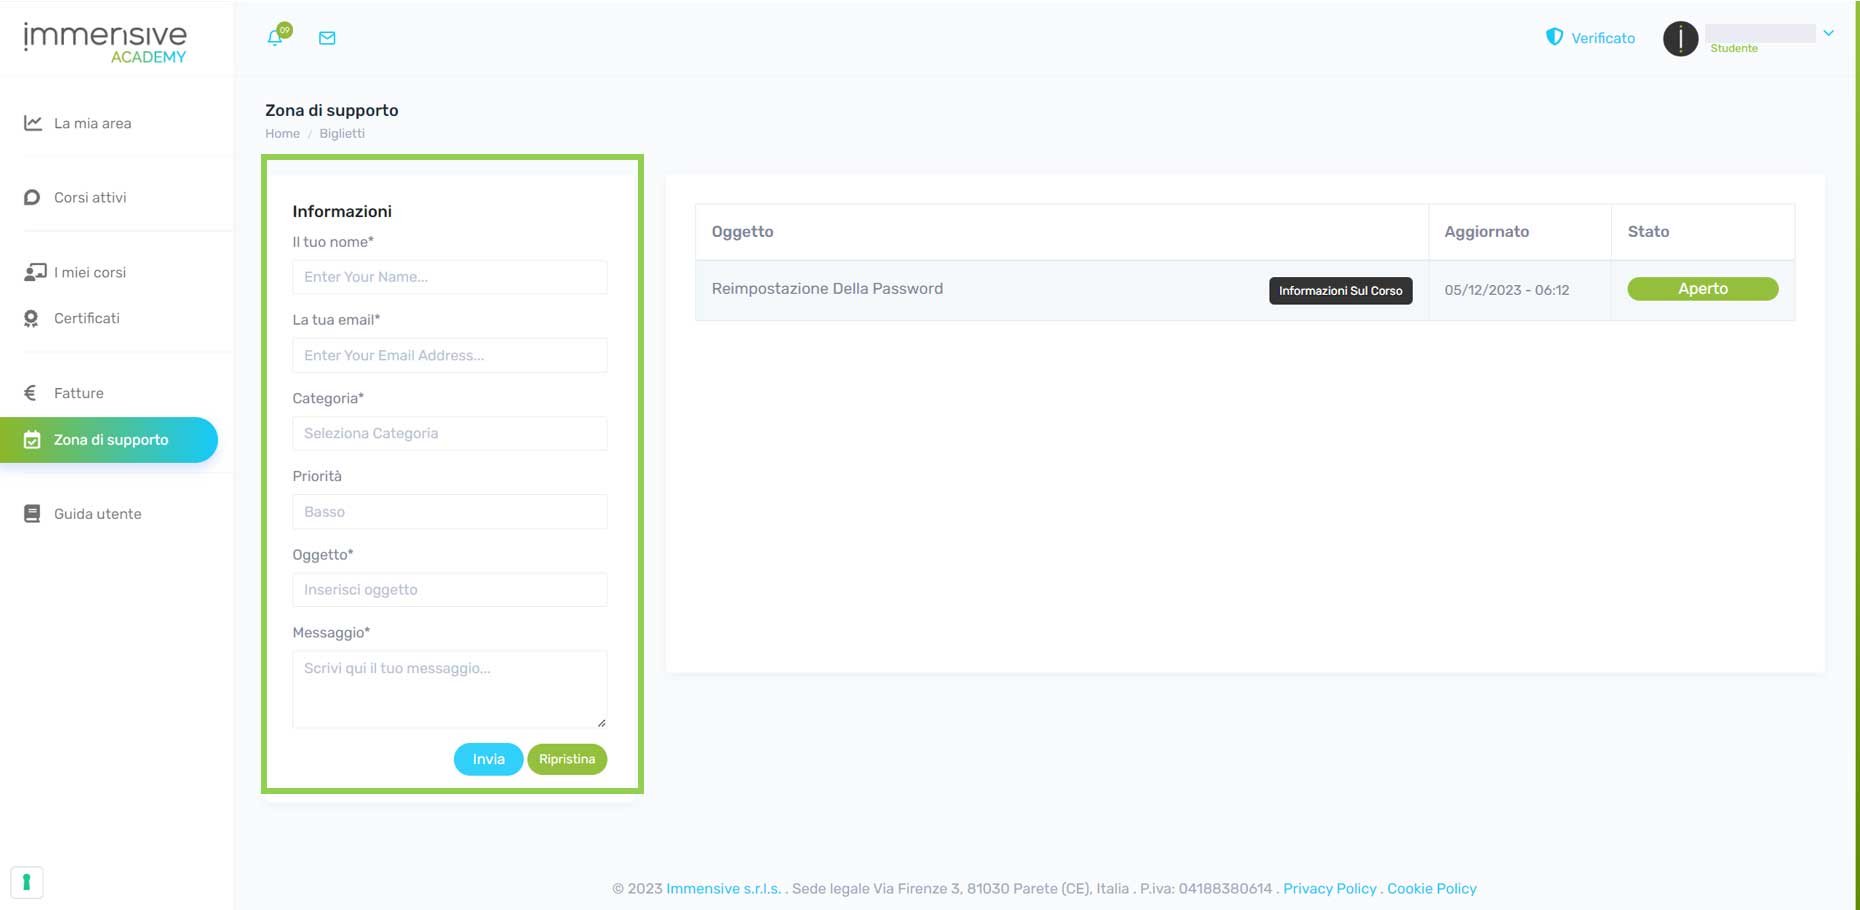Click the notification bell icon
Image resolution: width=1860 pixels, height=910 pixels.
tap(275, 38)
